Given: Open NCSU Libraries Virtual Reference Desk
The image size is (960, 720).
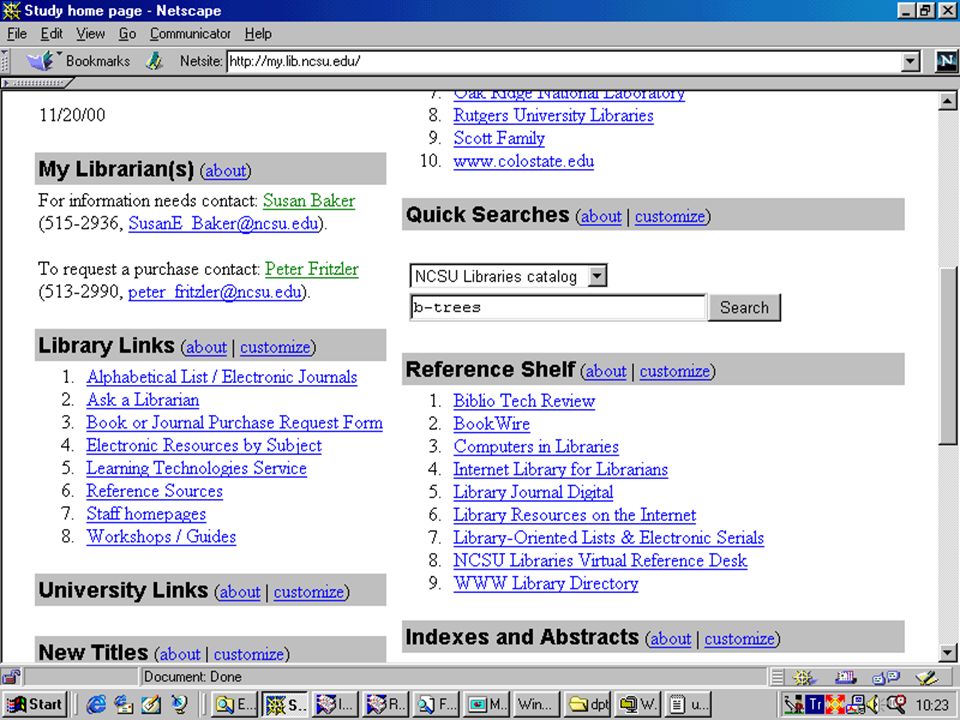Looking at the screenshot, I should click(600, 560).
